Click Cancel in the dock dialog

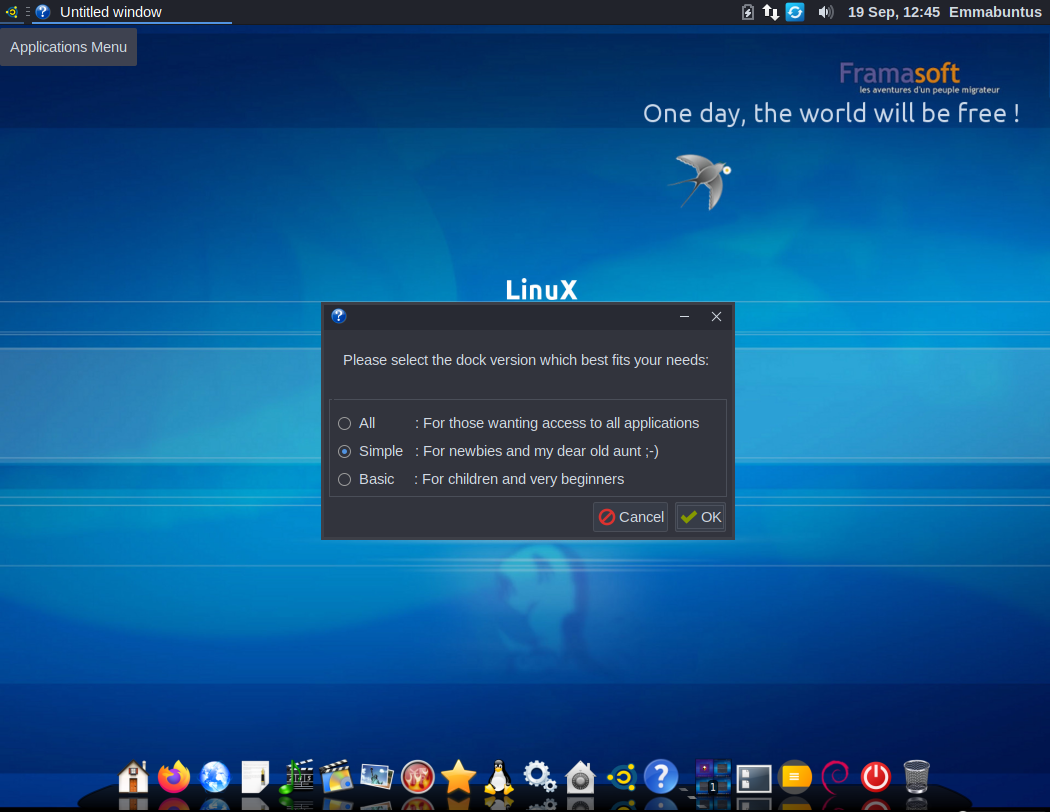(x=631, y=517)
